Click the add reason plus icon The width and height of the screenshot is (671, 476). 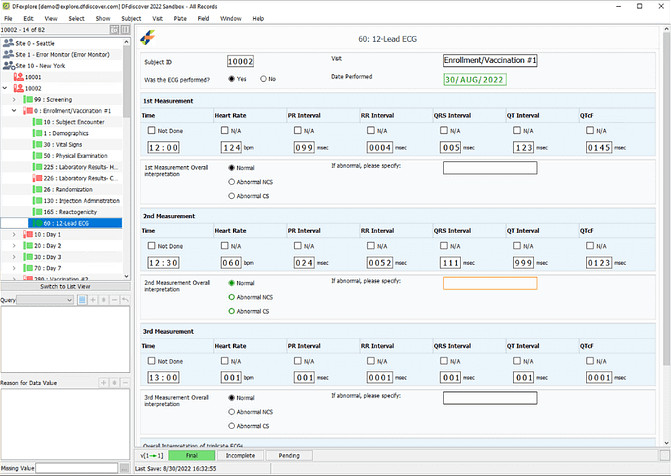click(103, 383)
